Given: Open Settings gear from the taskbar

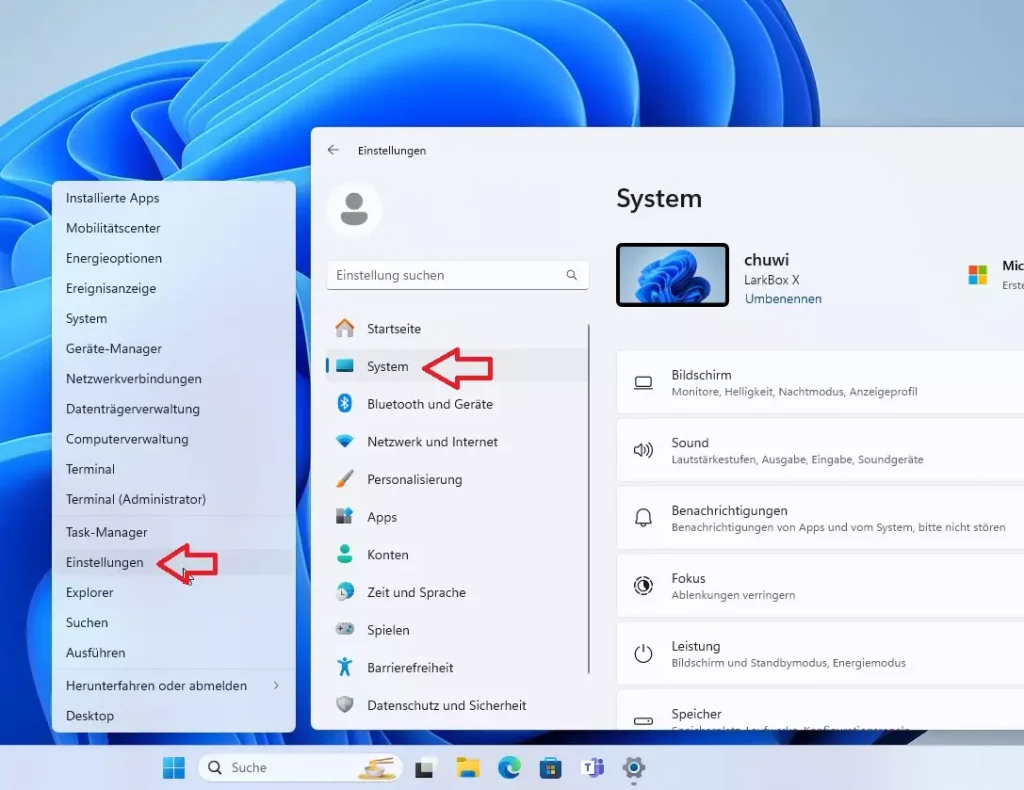Looking at the screenshot, I should click(x=634, y=767).
